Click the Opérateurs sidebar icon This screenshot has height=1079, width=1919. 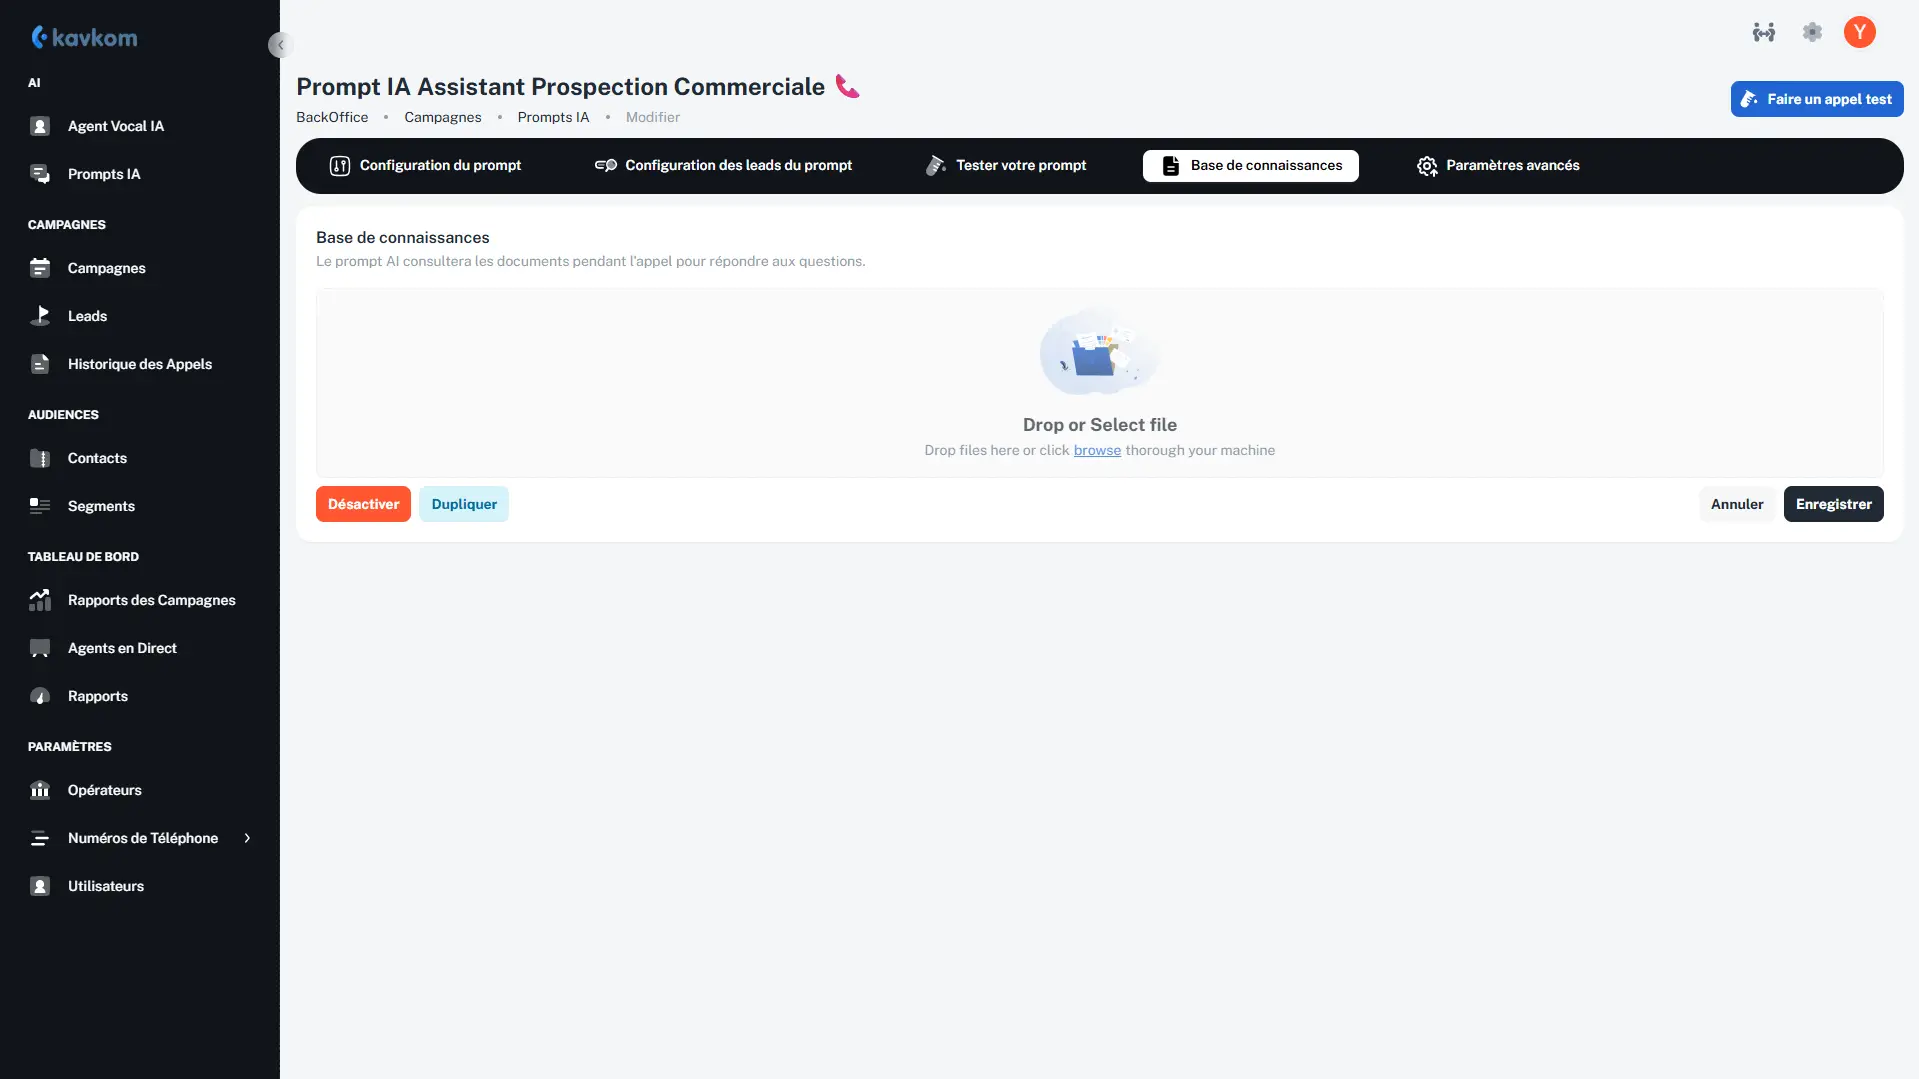40,790
